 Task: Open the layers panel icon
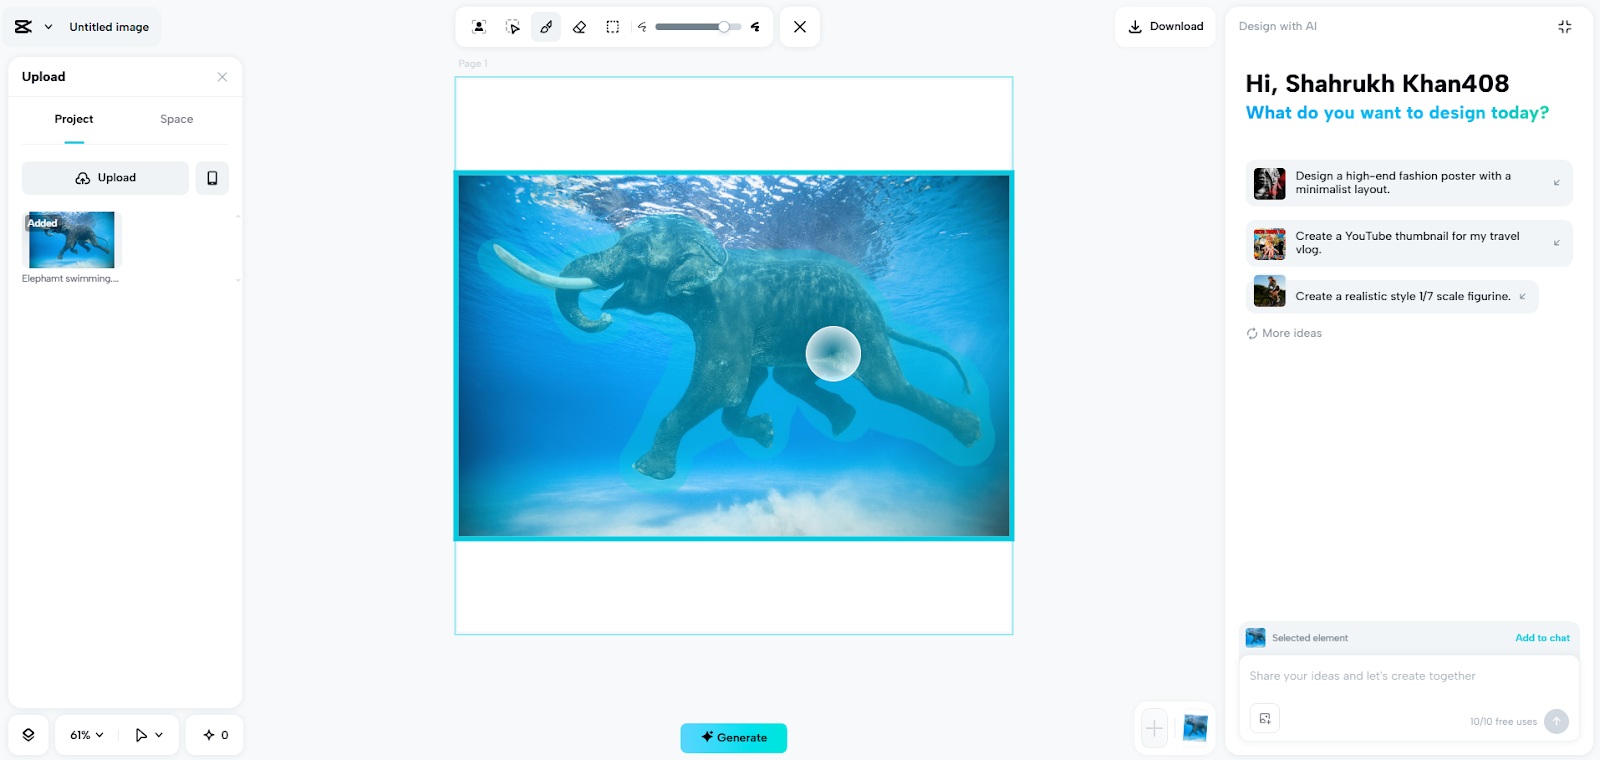[28, 735]
